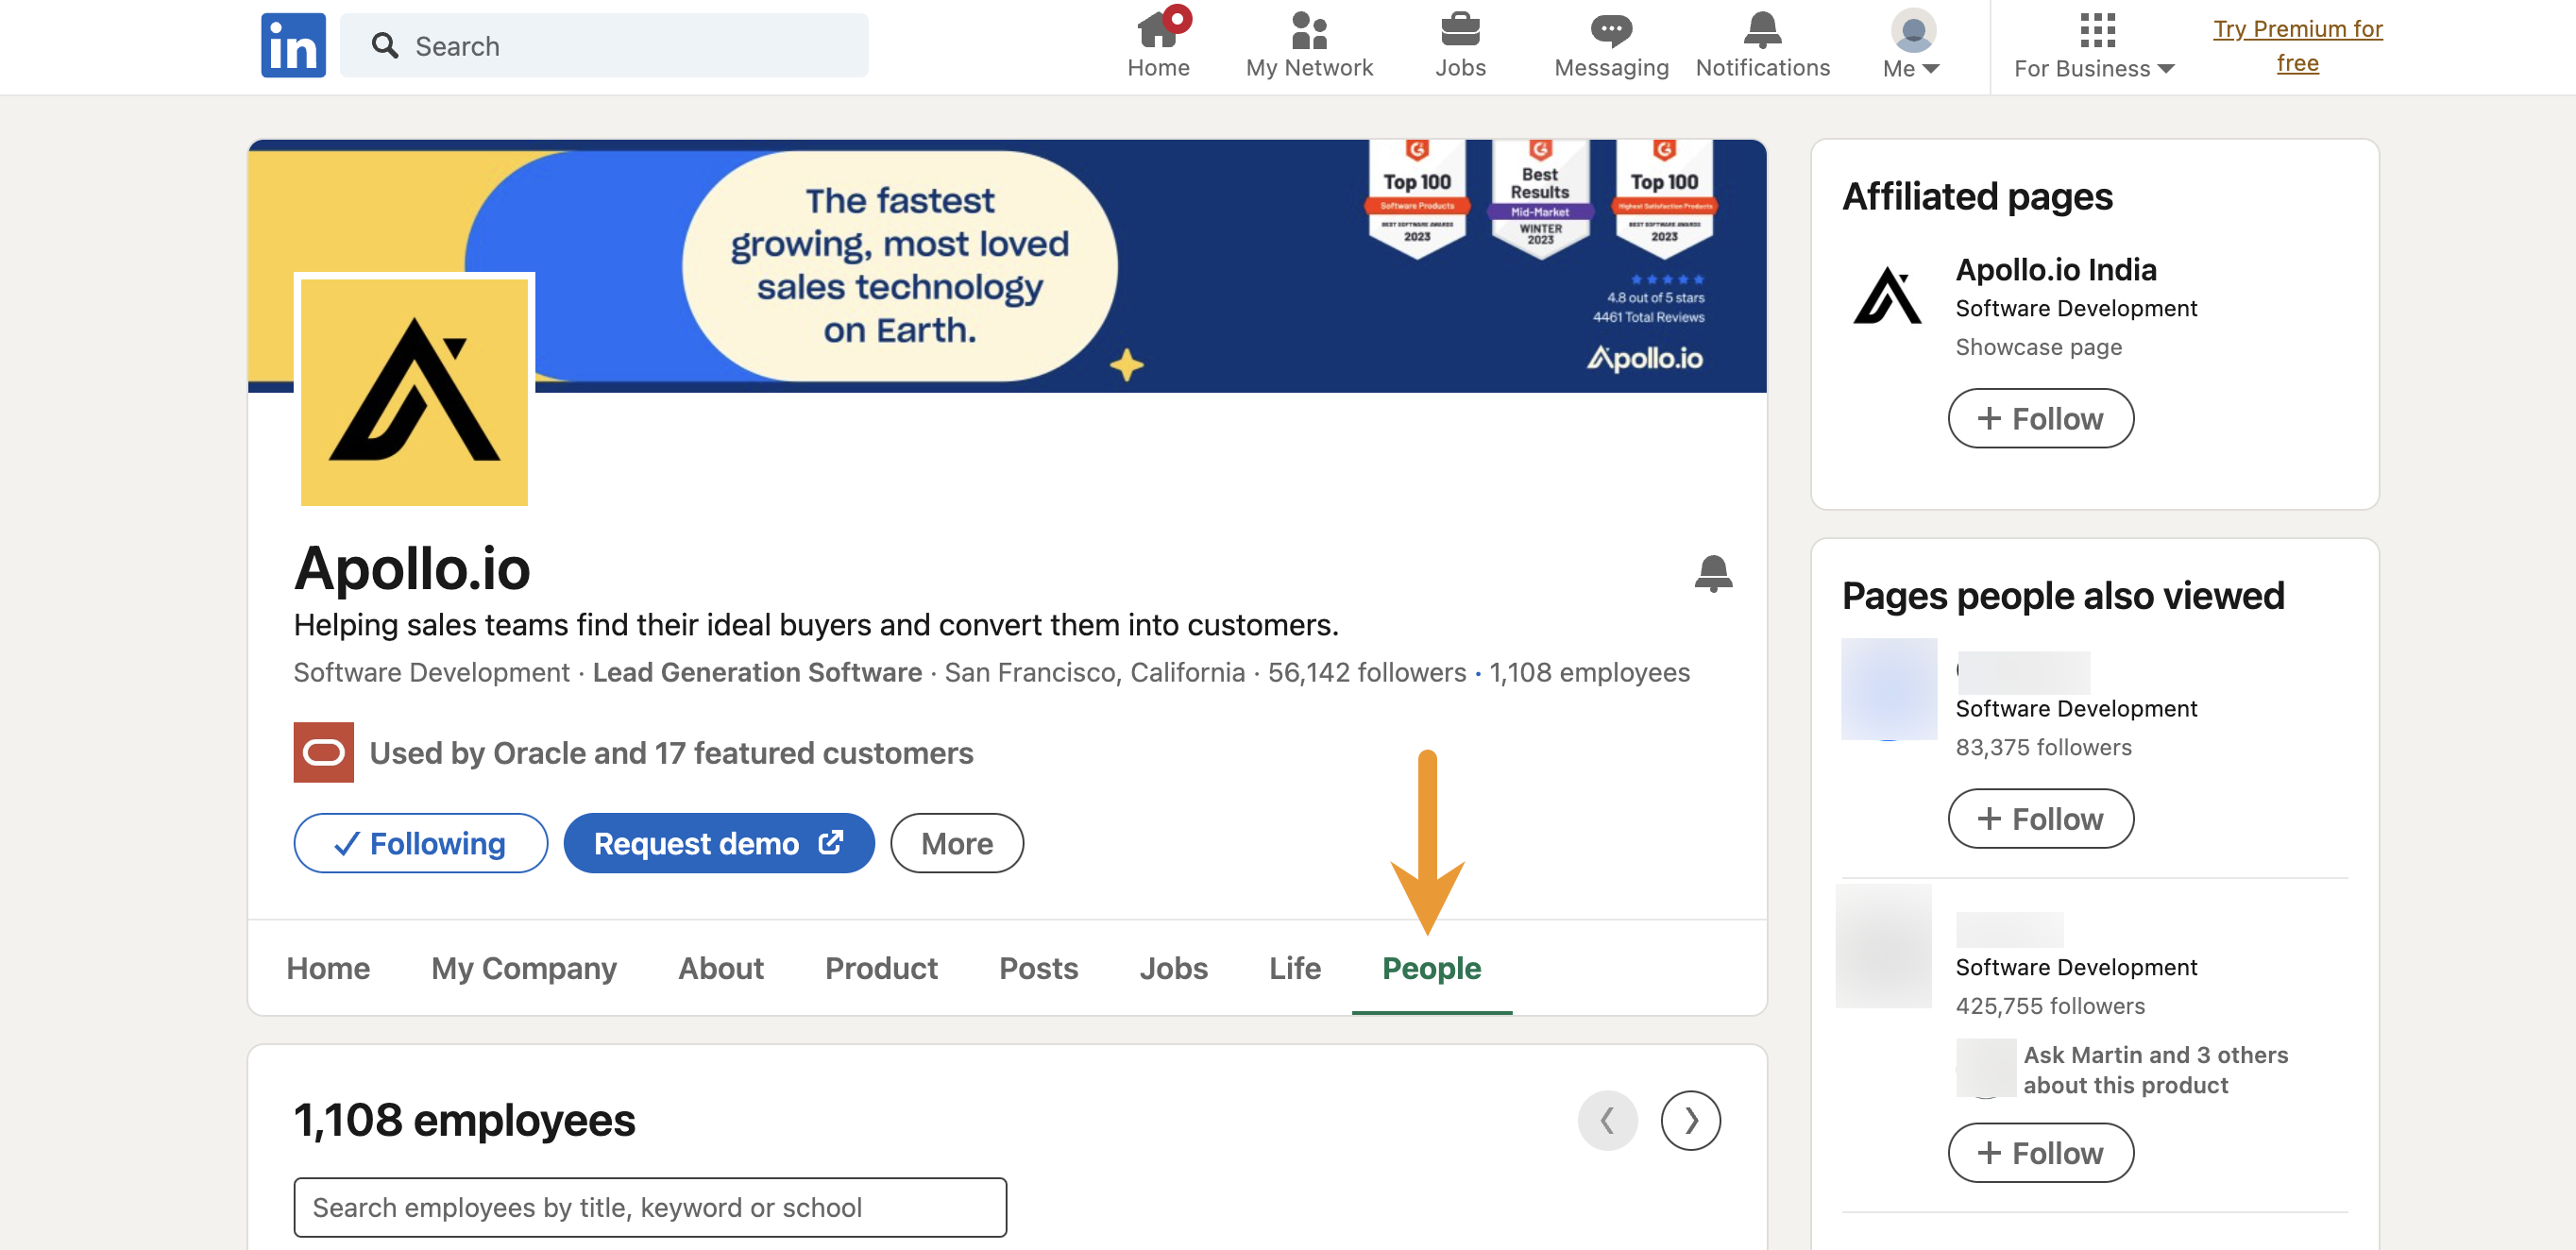2576x1250 pixels.
Task: Click the Request demo button
Action: pyautogui.click(x=715, y=843)
